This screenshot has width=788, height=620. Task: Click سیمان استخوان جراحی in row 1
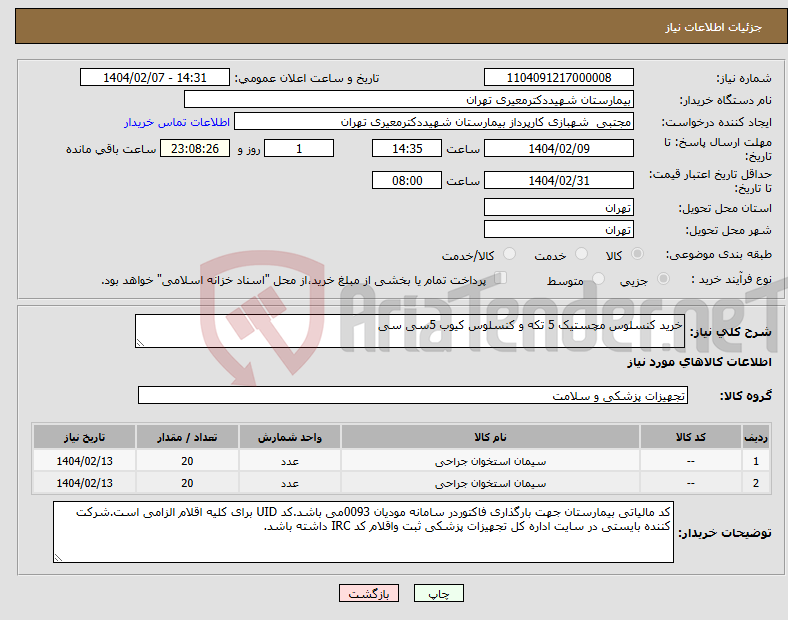[x=490, y=461]
